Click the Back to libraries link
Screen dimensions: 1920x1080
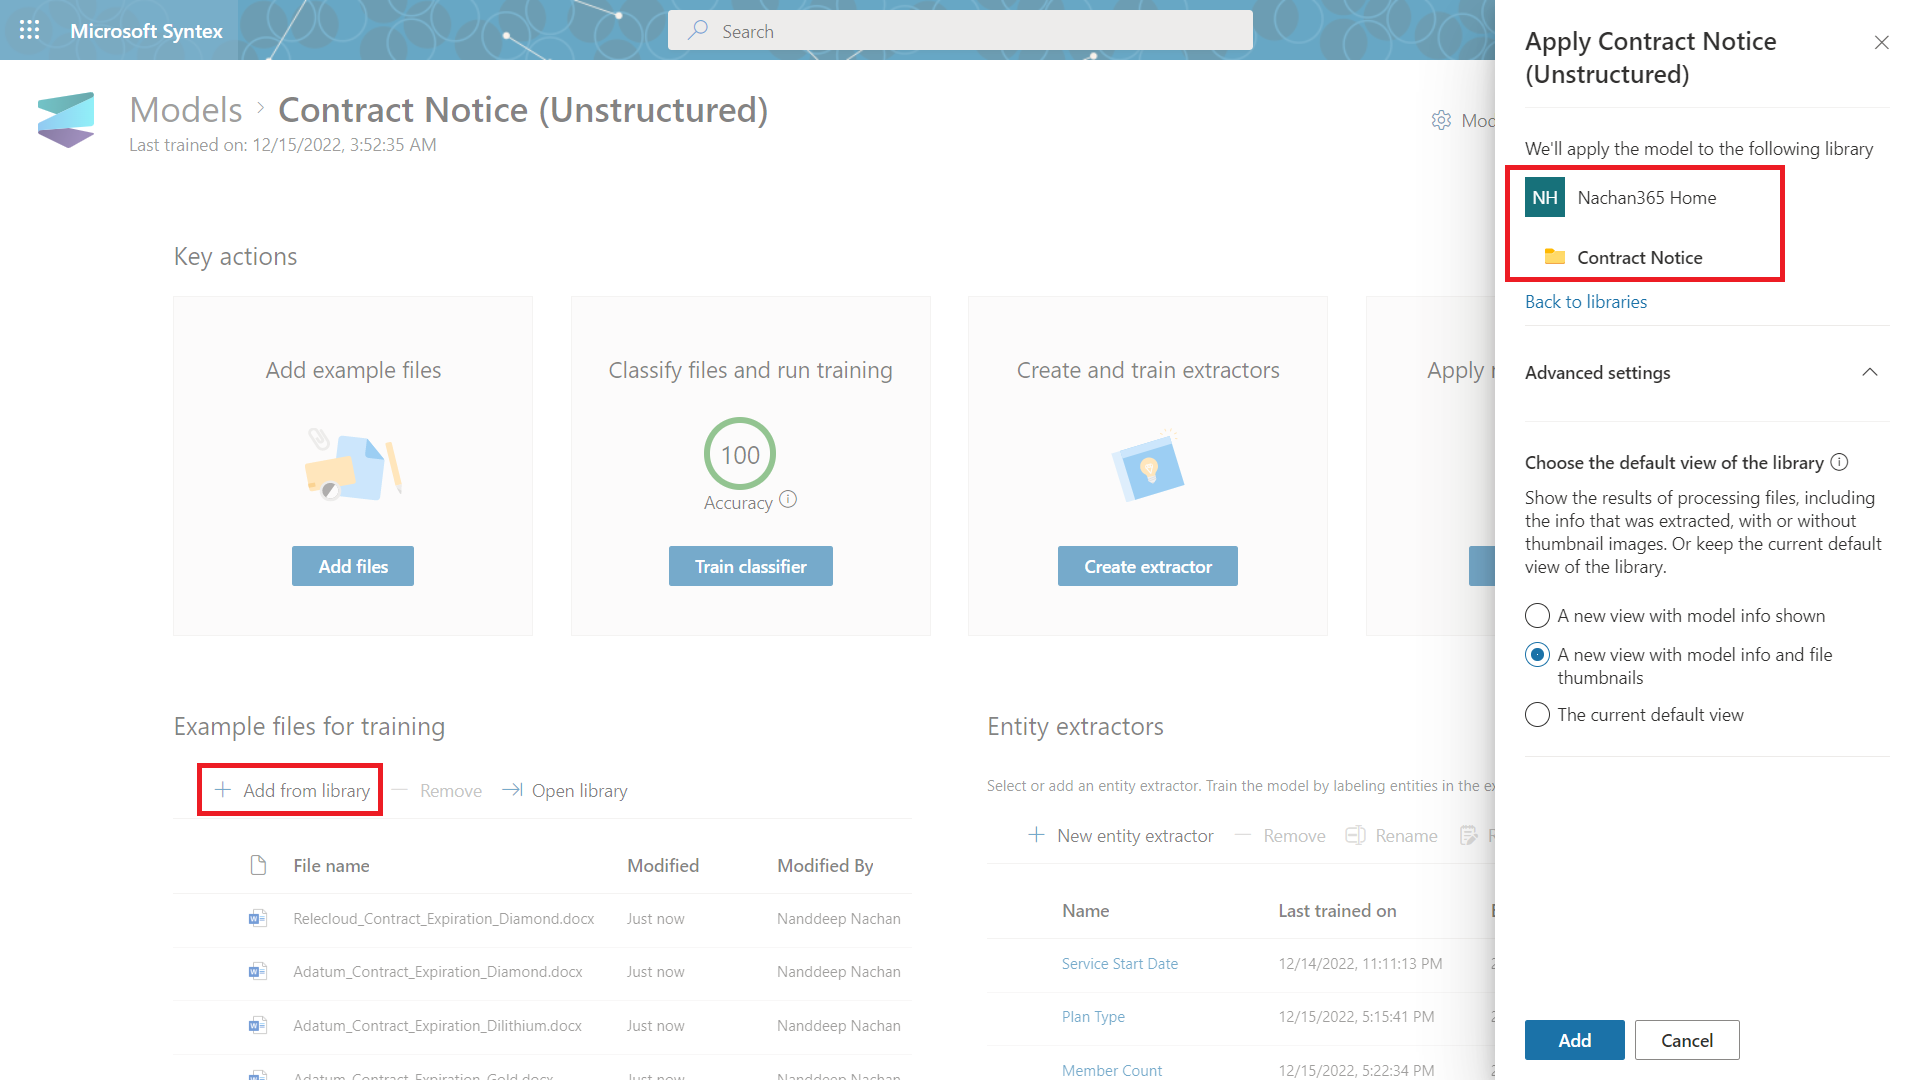(1585, 302)
